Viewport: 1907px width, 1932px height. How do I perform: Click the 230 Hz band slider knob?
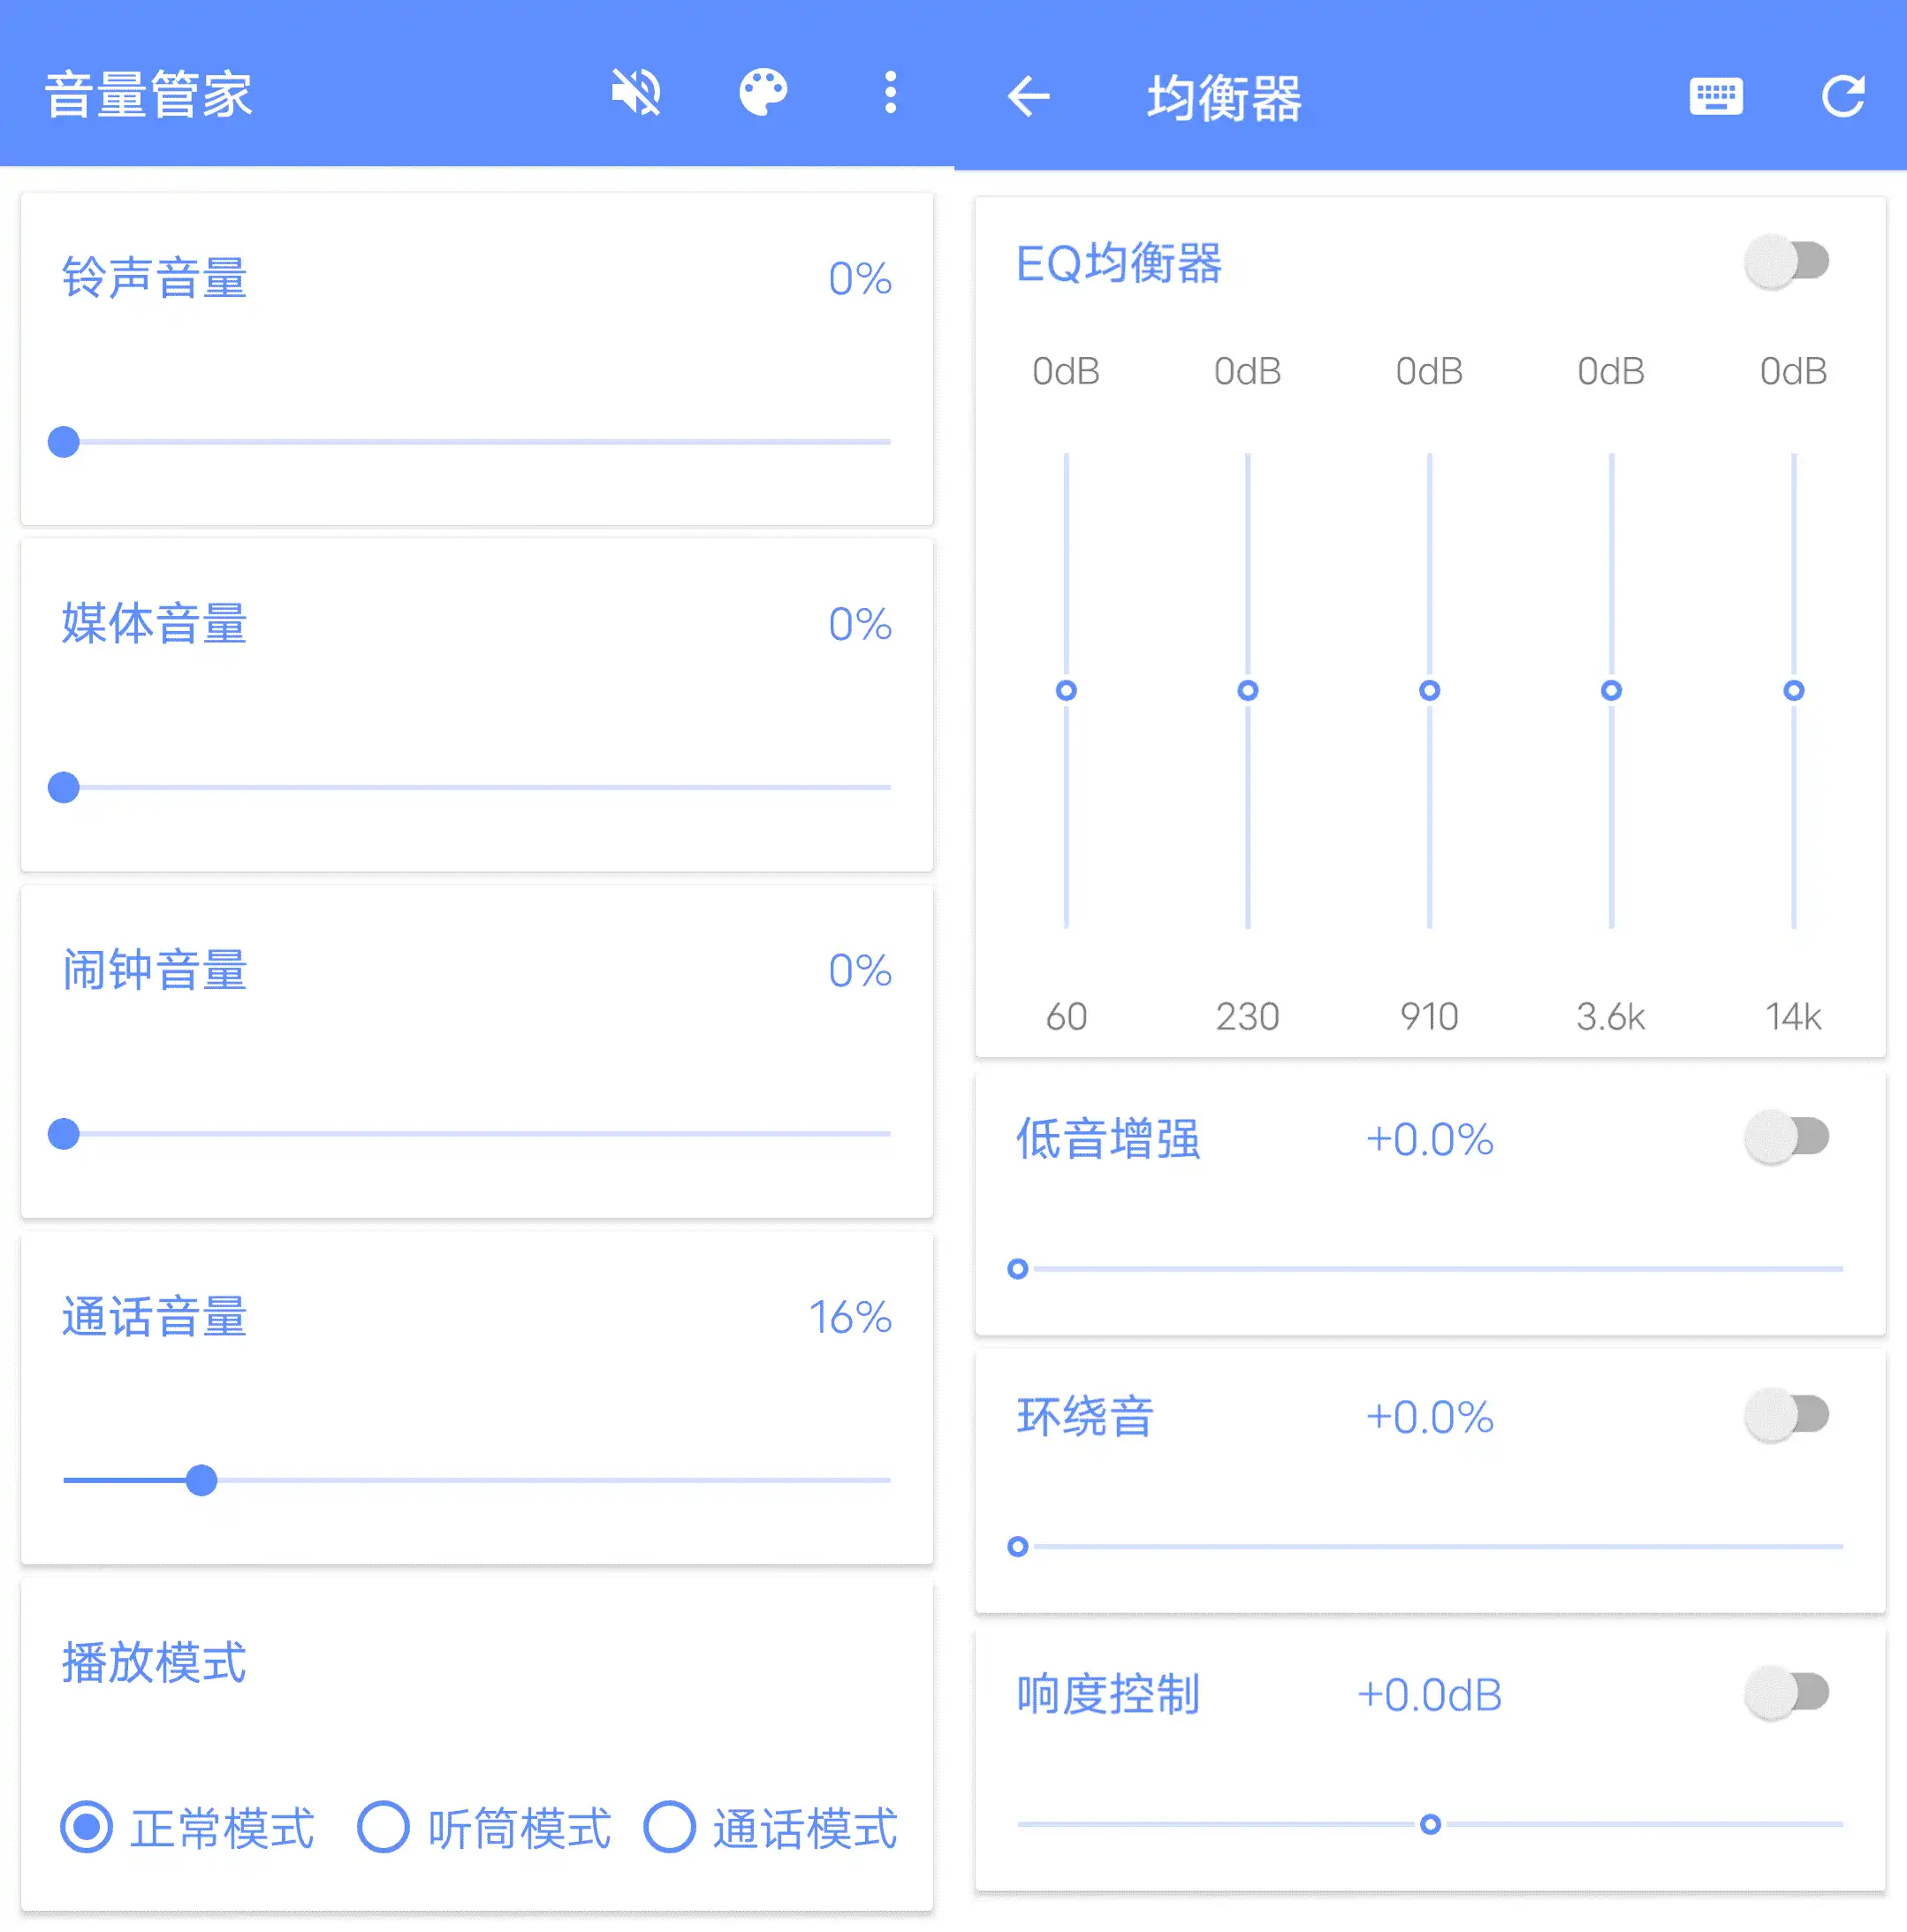pyautogui.click(x=1248, y=691)
